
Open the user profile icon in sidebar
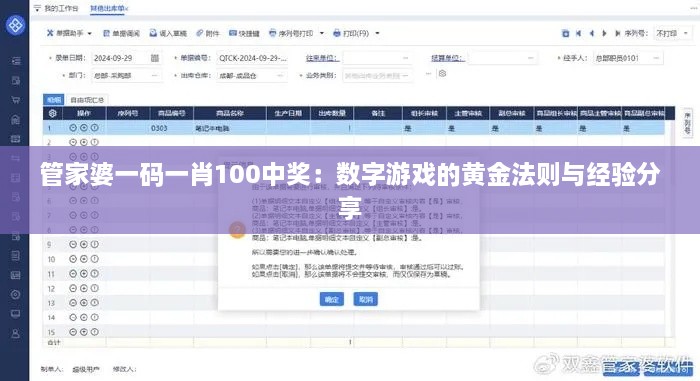point(16,334)
